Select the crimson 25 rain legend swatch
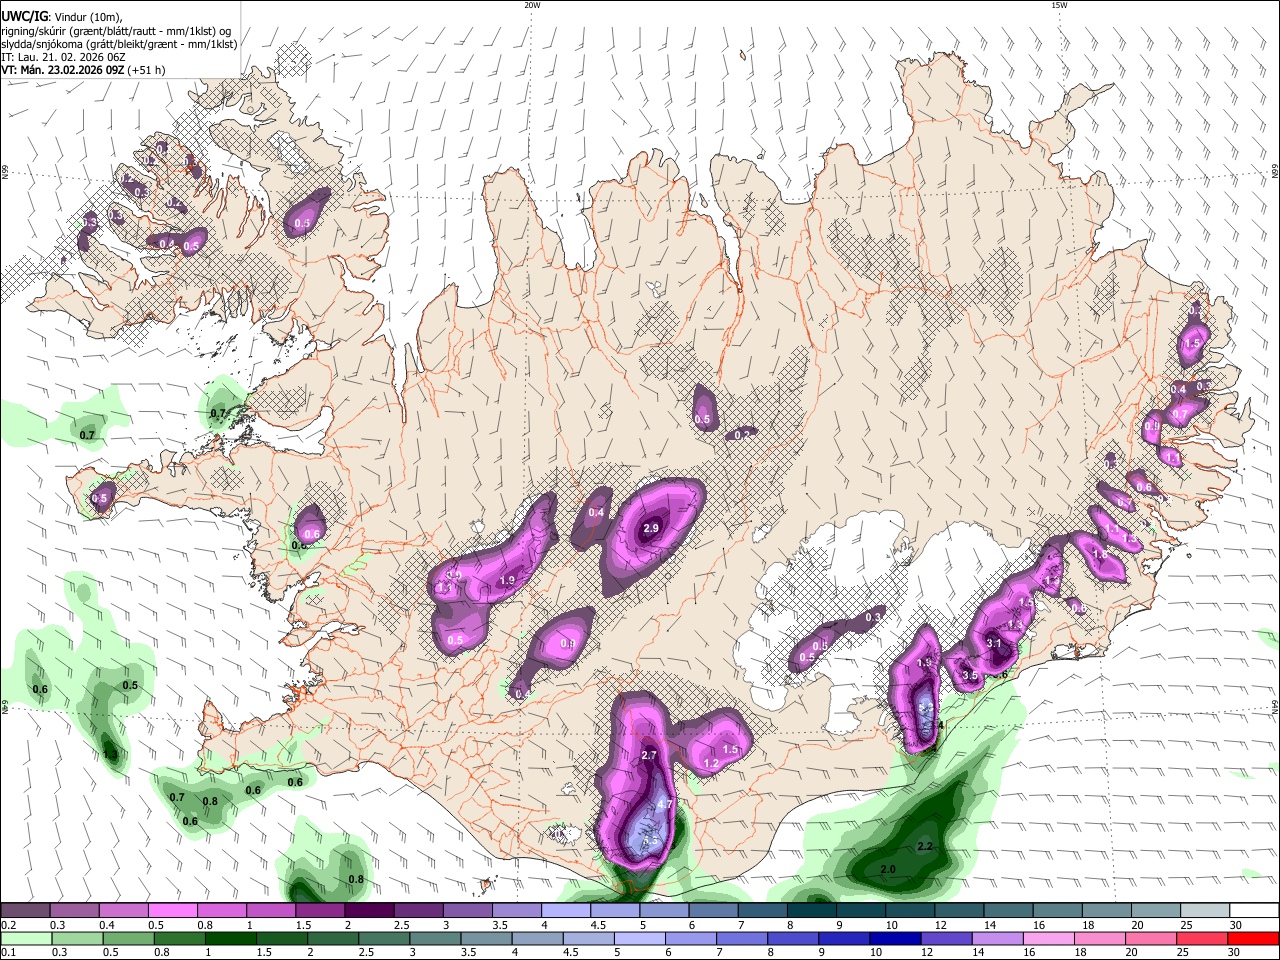This screenshot has width=1280, height=960. point(1205,938)
